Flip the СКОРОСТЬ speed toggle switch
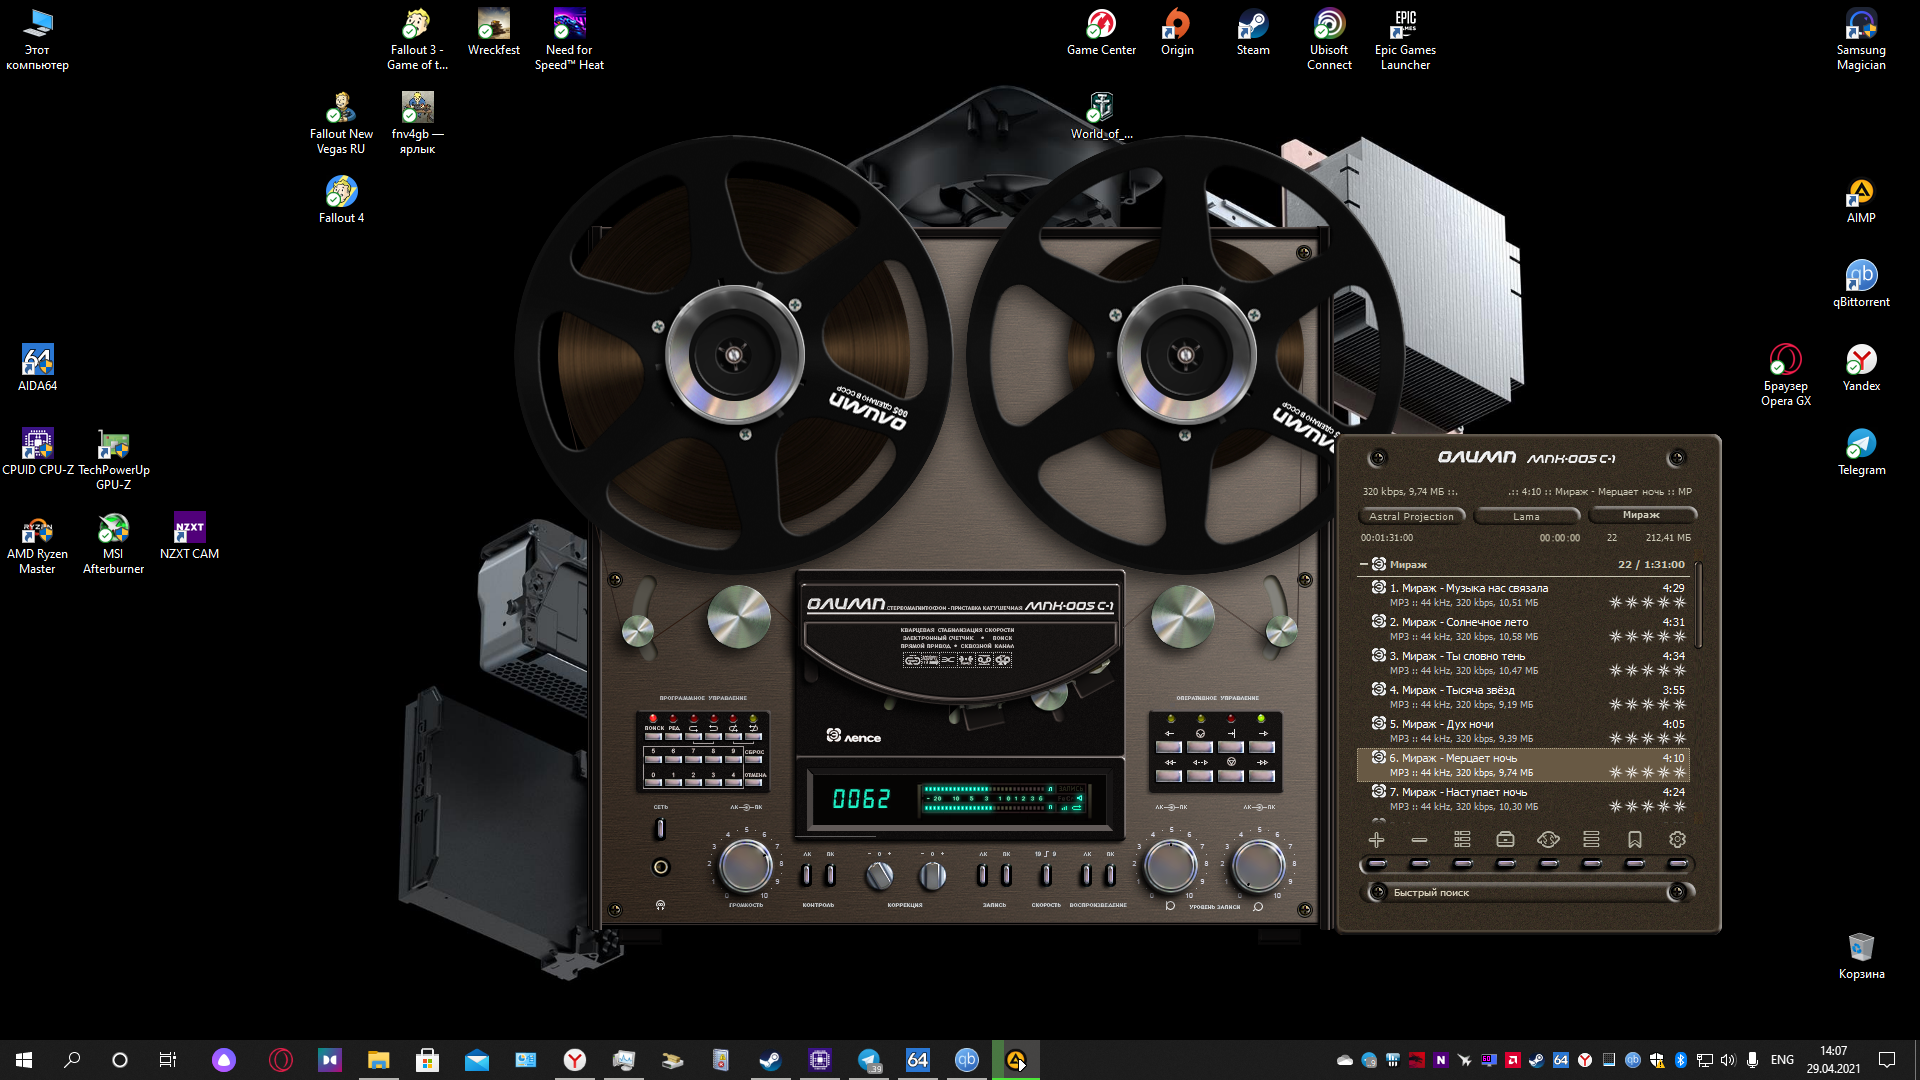This screenshot has height=1080, width=1920. tap(1046, 875)
